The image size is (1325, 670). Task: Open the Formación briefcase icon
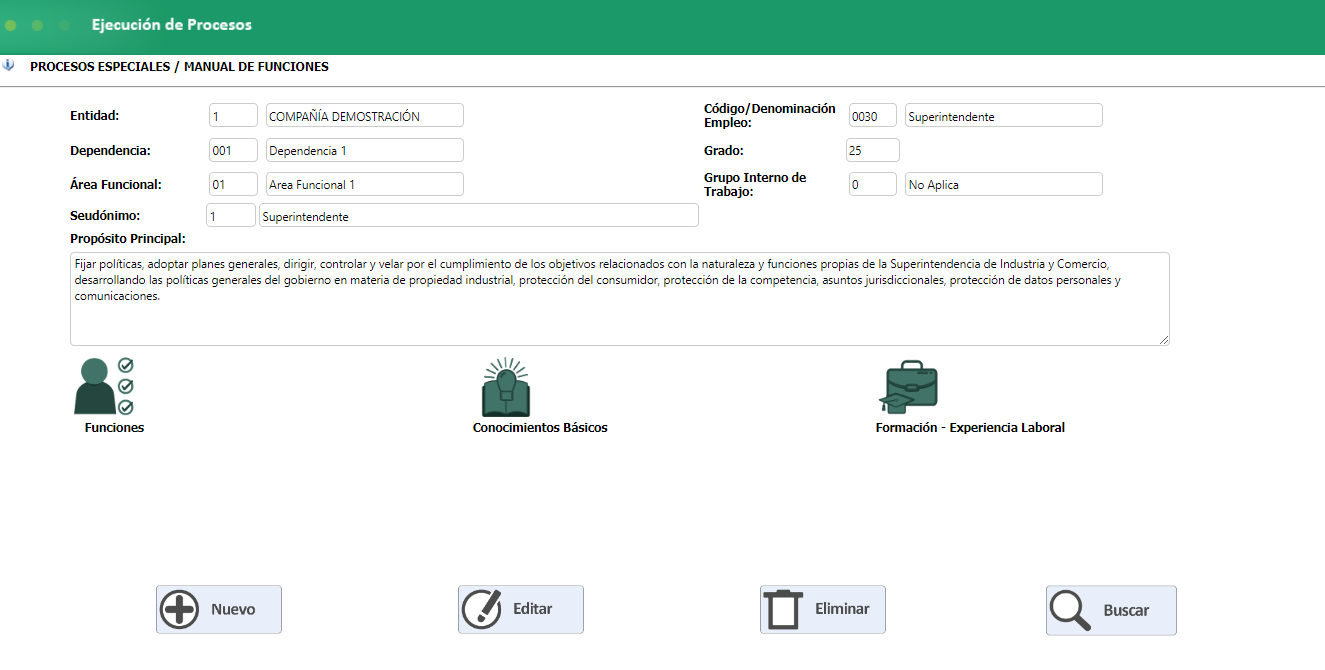coord(908,387)
